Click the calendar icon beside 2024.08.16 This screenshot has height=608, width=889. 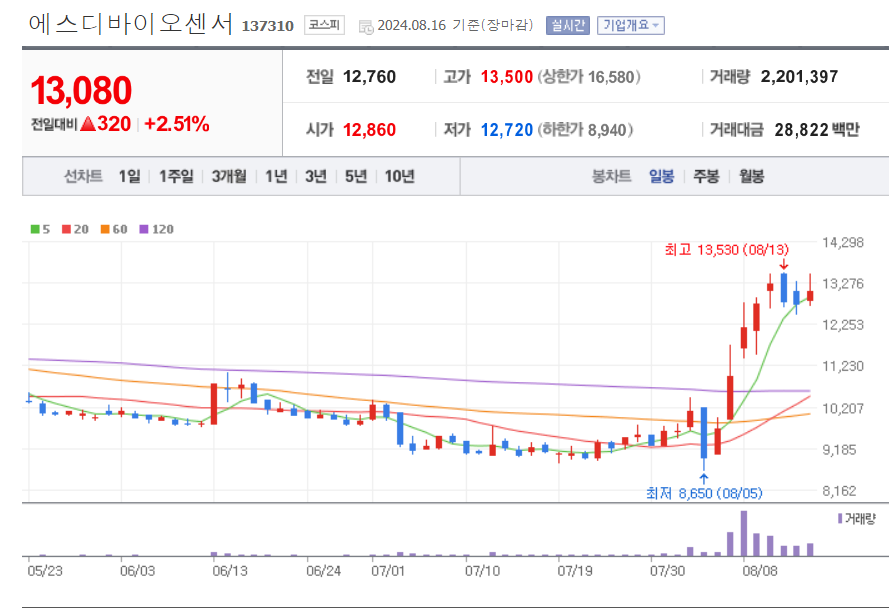pyautogui.click(x=364, y=26)
